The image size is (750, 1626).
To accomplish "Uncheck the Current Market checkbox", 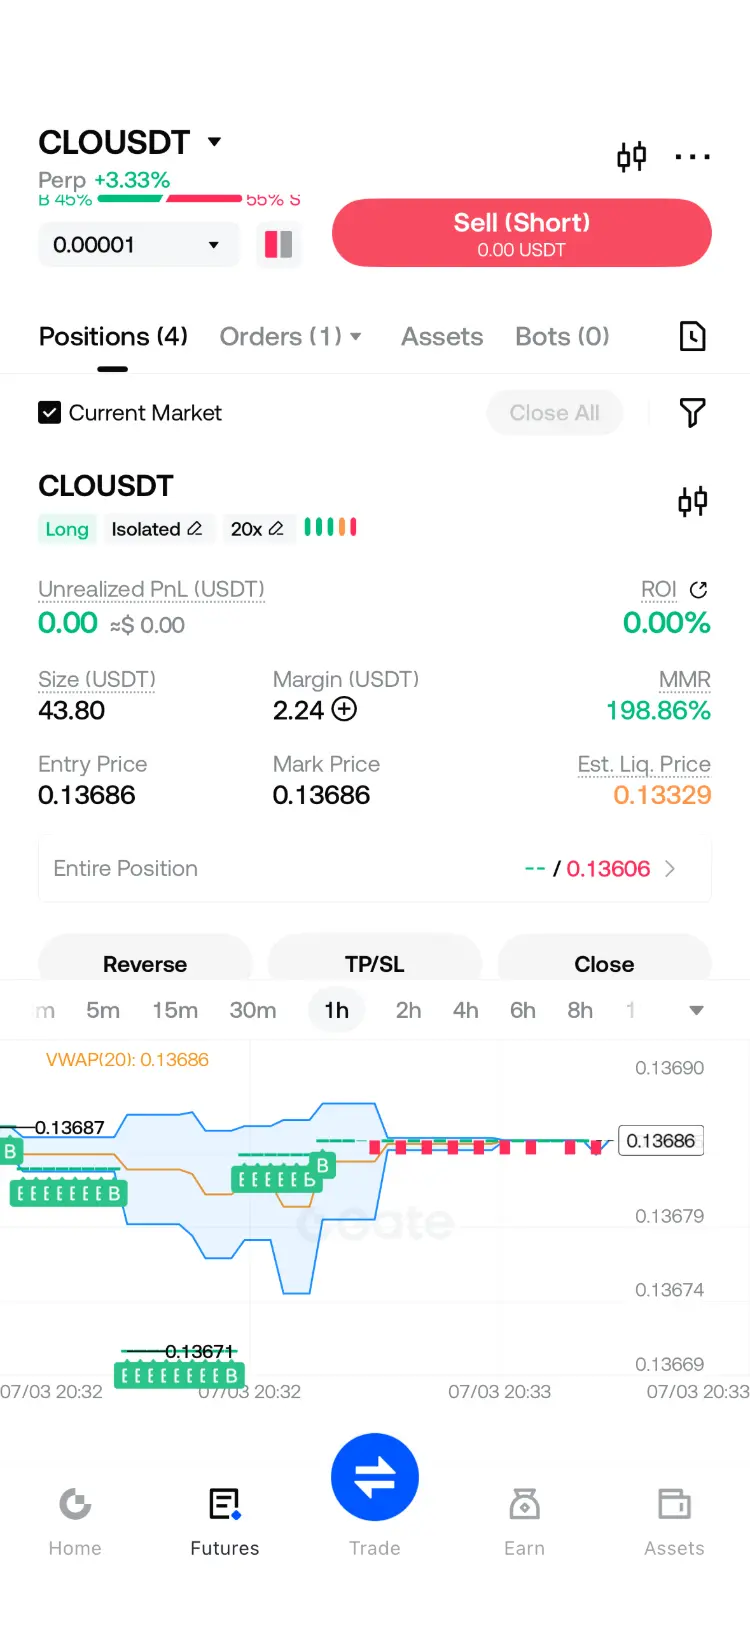I will click(x=49, y=413).
